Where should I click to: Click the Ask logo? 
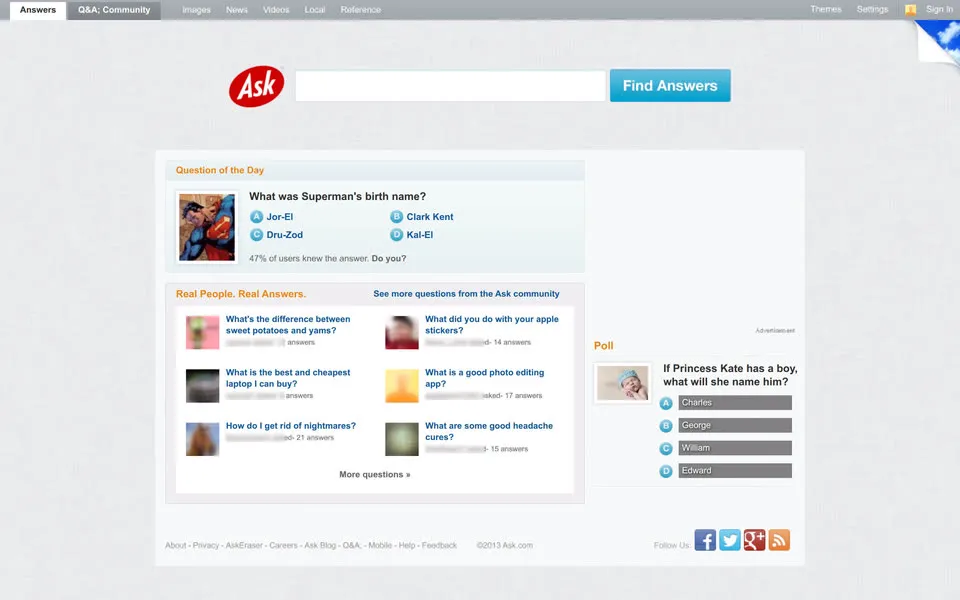tap(257, 86)
